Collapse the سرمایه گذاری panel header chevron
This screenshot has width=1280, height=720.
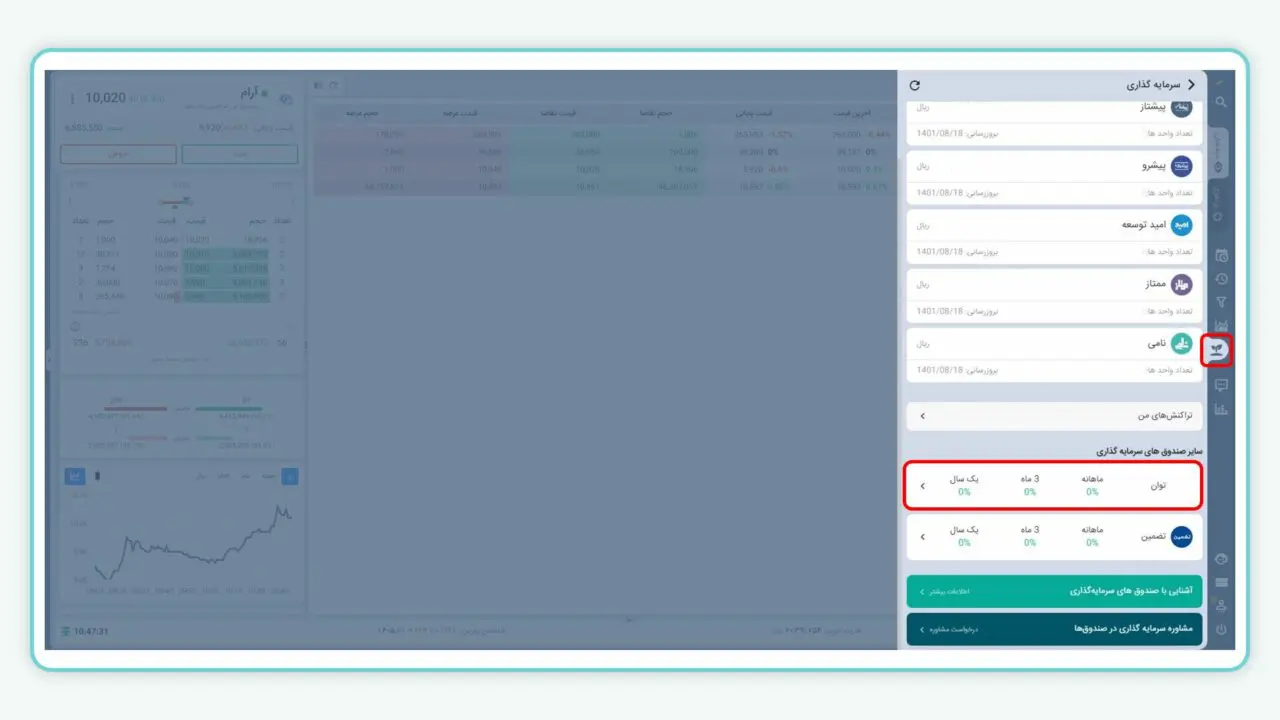[1191, 85]
